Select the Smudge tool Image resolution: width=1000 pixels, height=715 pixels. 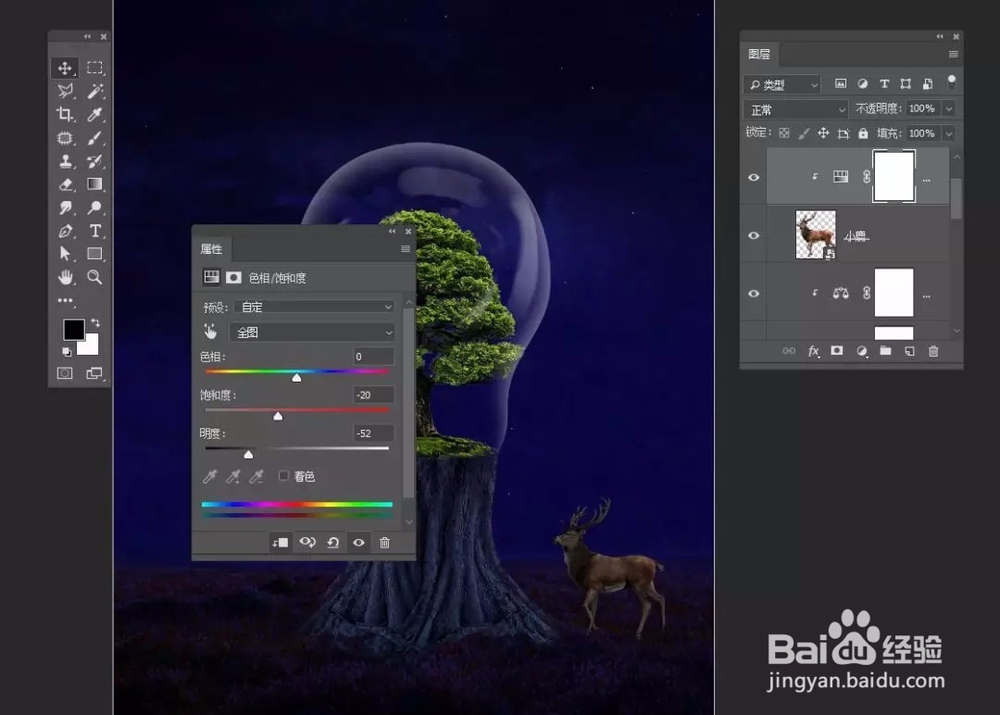[65, 207]
